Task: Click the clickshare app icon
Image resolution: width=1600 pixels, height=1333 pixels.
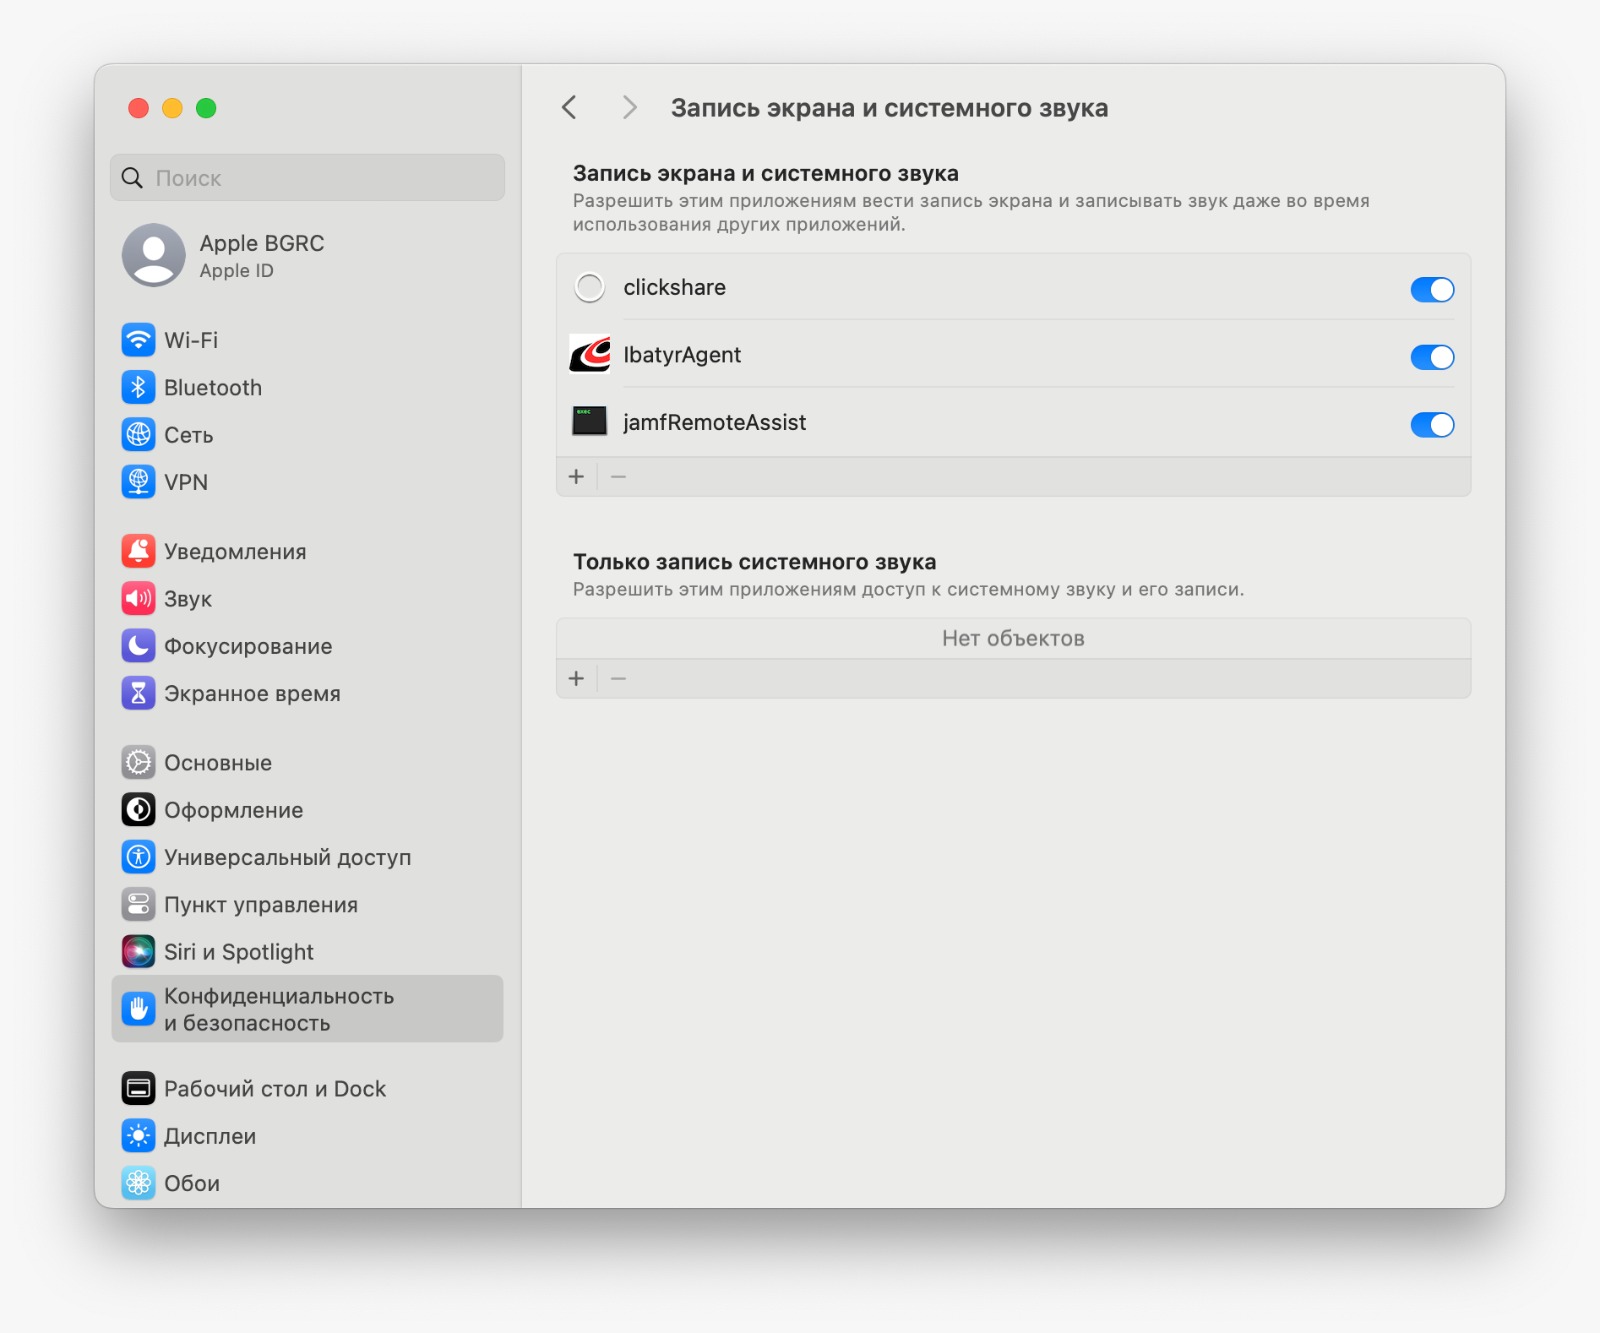Action: (590, 288)
